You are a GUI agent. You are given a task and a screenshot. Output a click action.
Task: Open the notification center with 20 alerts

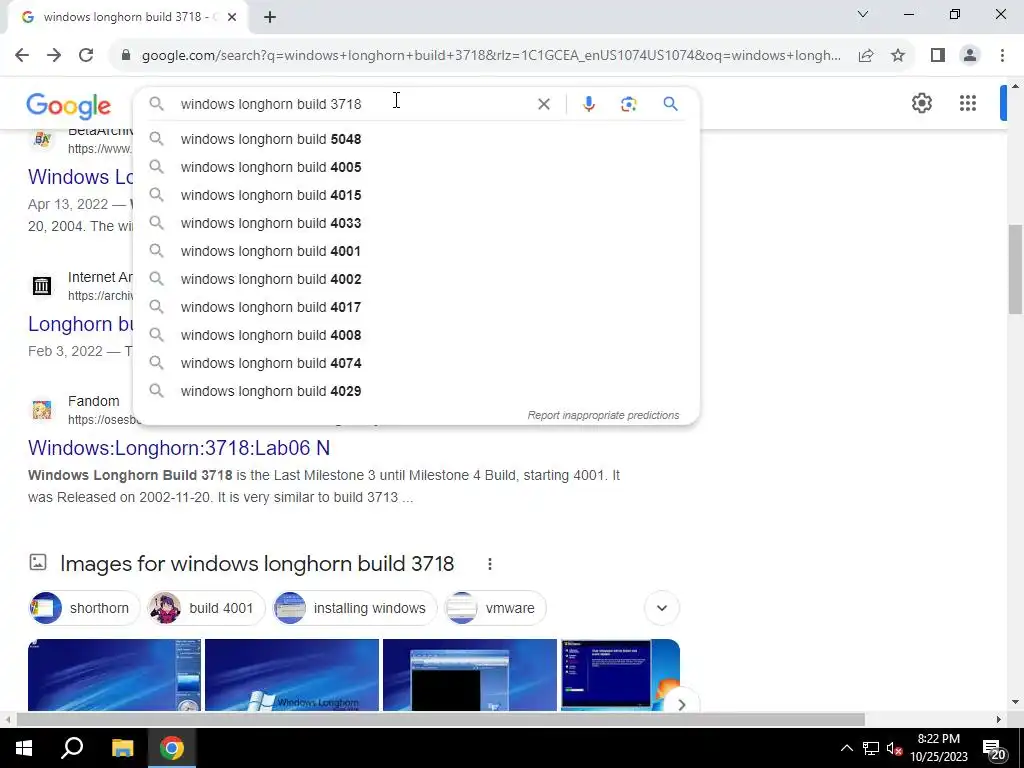(x=994, y=749)
